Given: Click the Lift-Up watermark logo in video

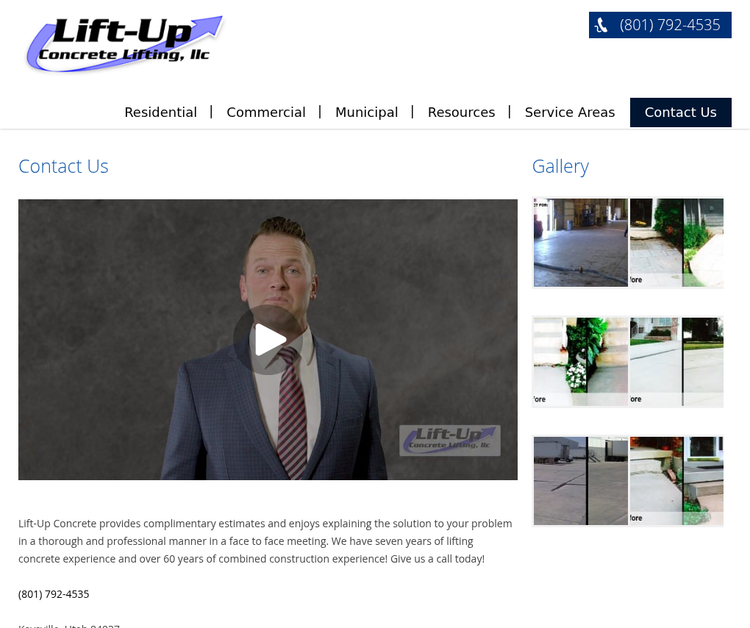Looking at the screenshot, I should click(x=450, y=440).
